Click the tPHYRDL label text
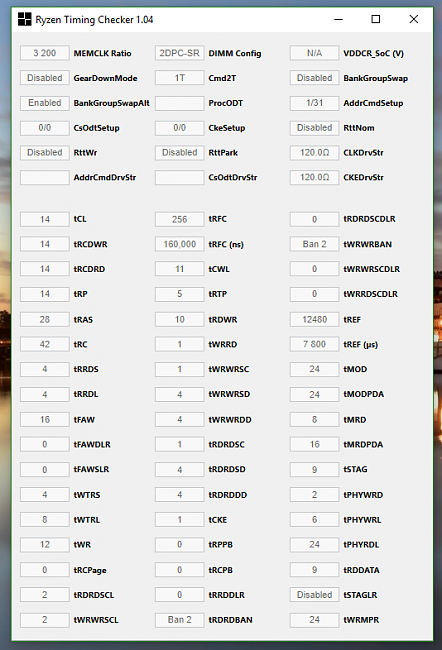Screen dimensions: 442x650 [x=361, y=545]
